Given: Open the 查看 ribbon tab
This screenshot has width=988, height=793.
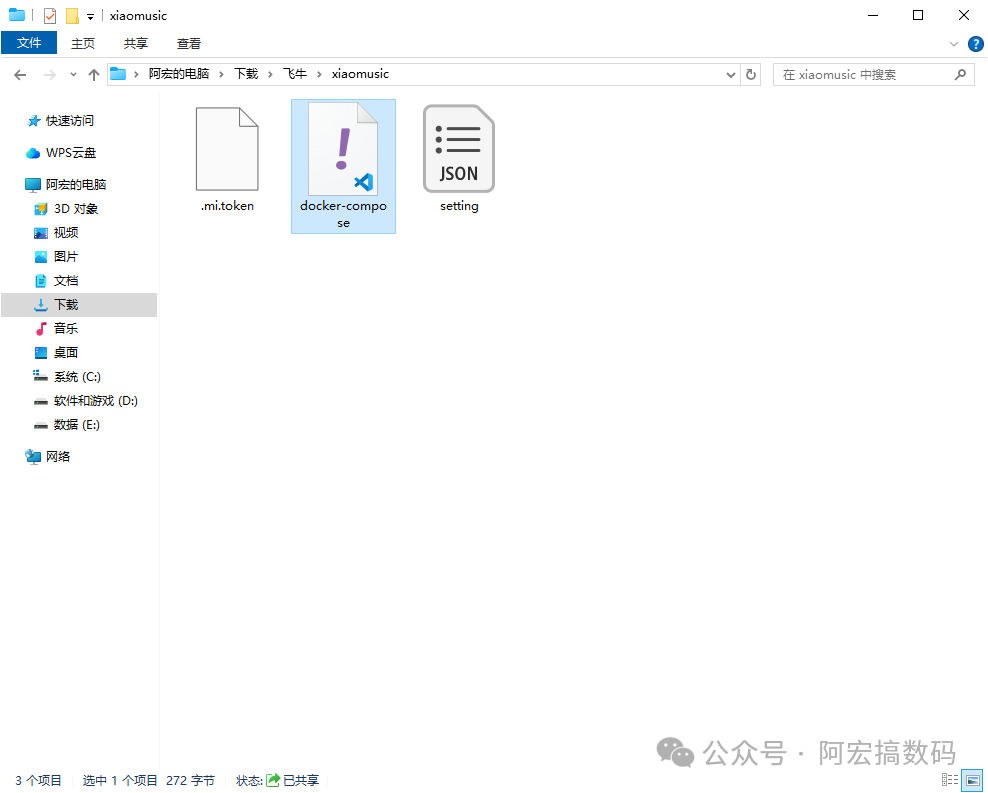Looking at the screenshot, I should click(188, 43).
